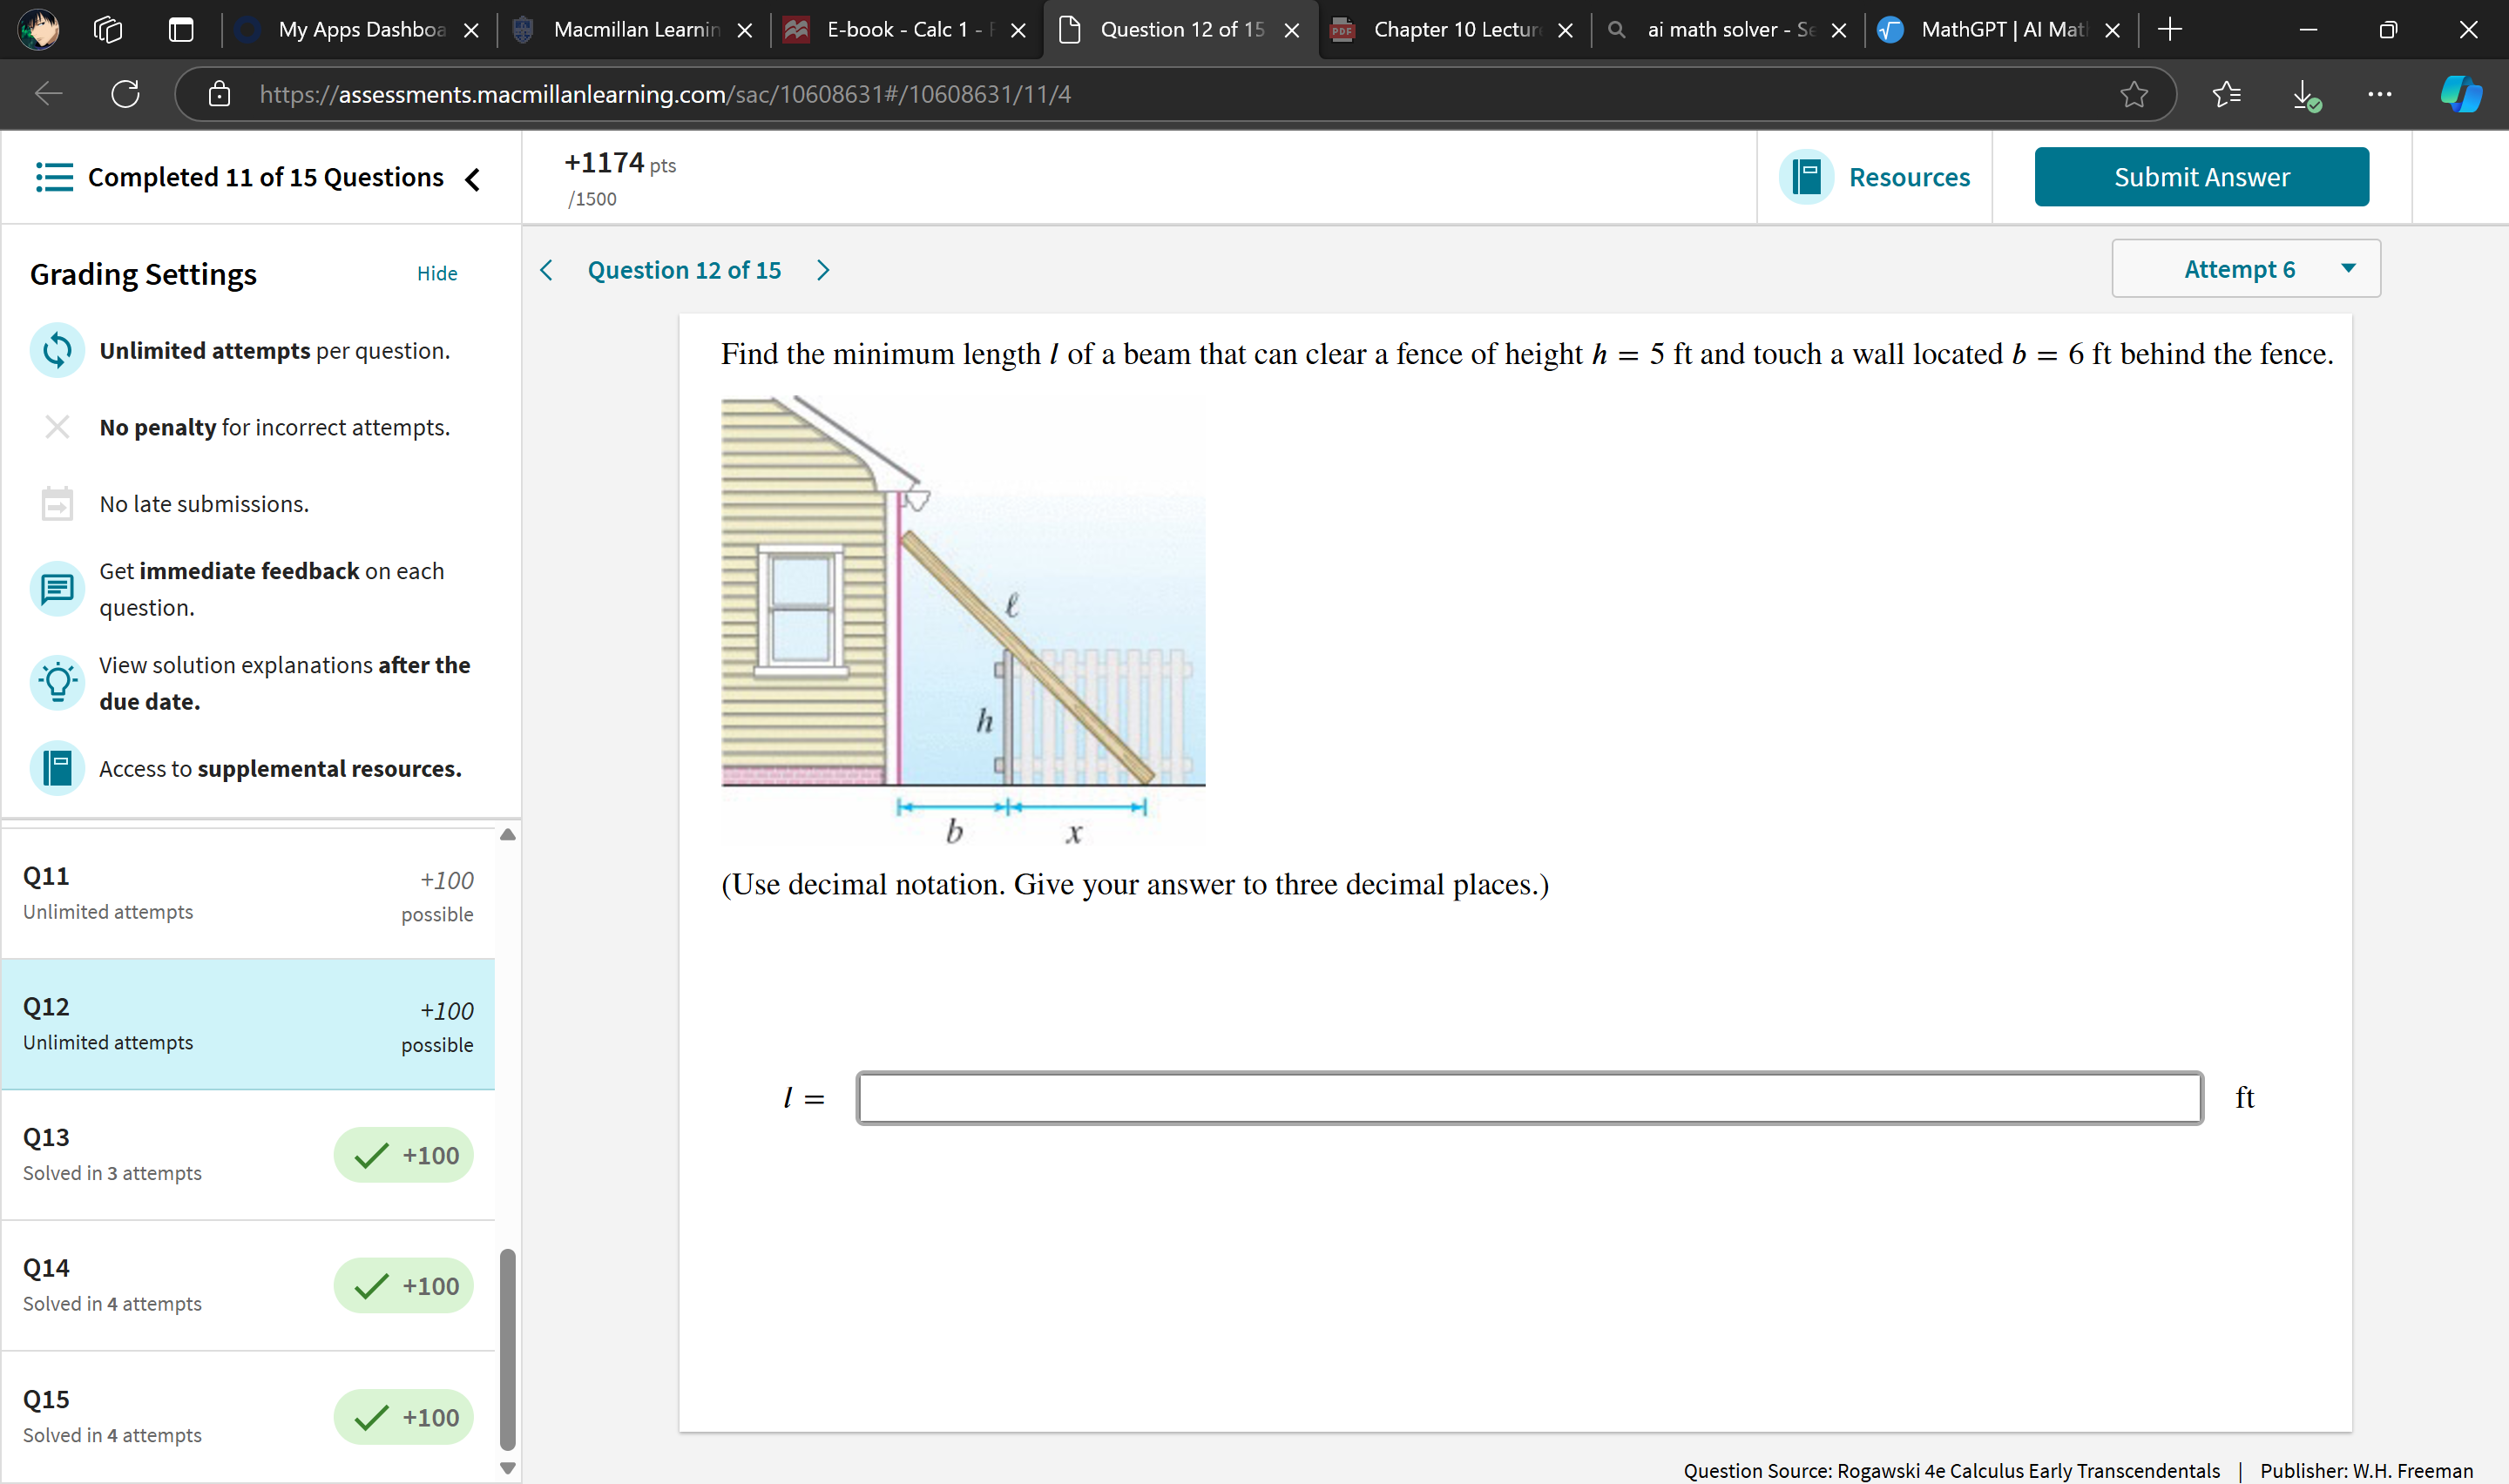This screenshot has width=2509, height=1484.
Task: Close the Macmillan Learning tab
Action: pos(744,31)
